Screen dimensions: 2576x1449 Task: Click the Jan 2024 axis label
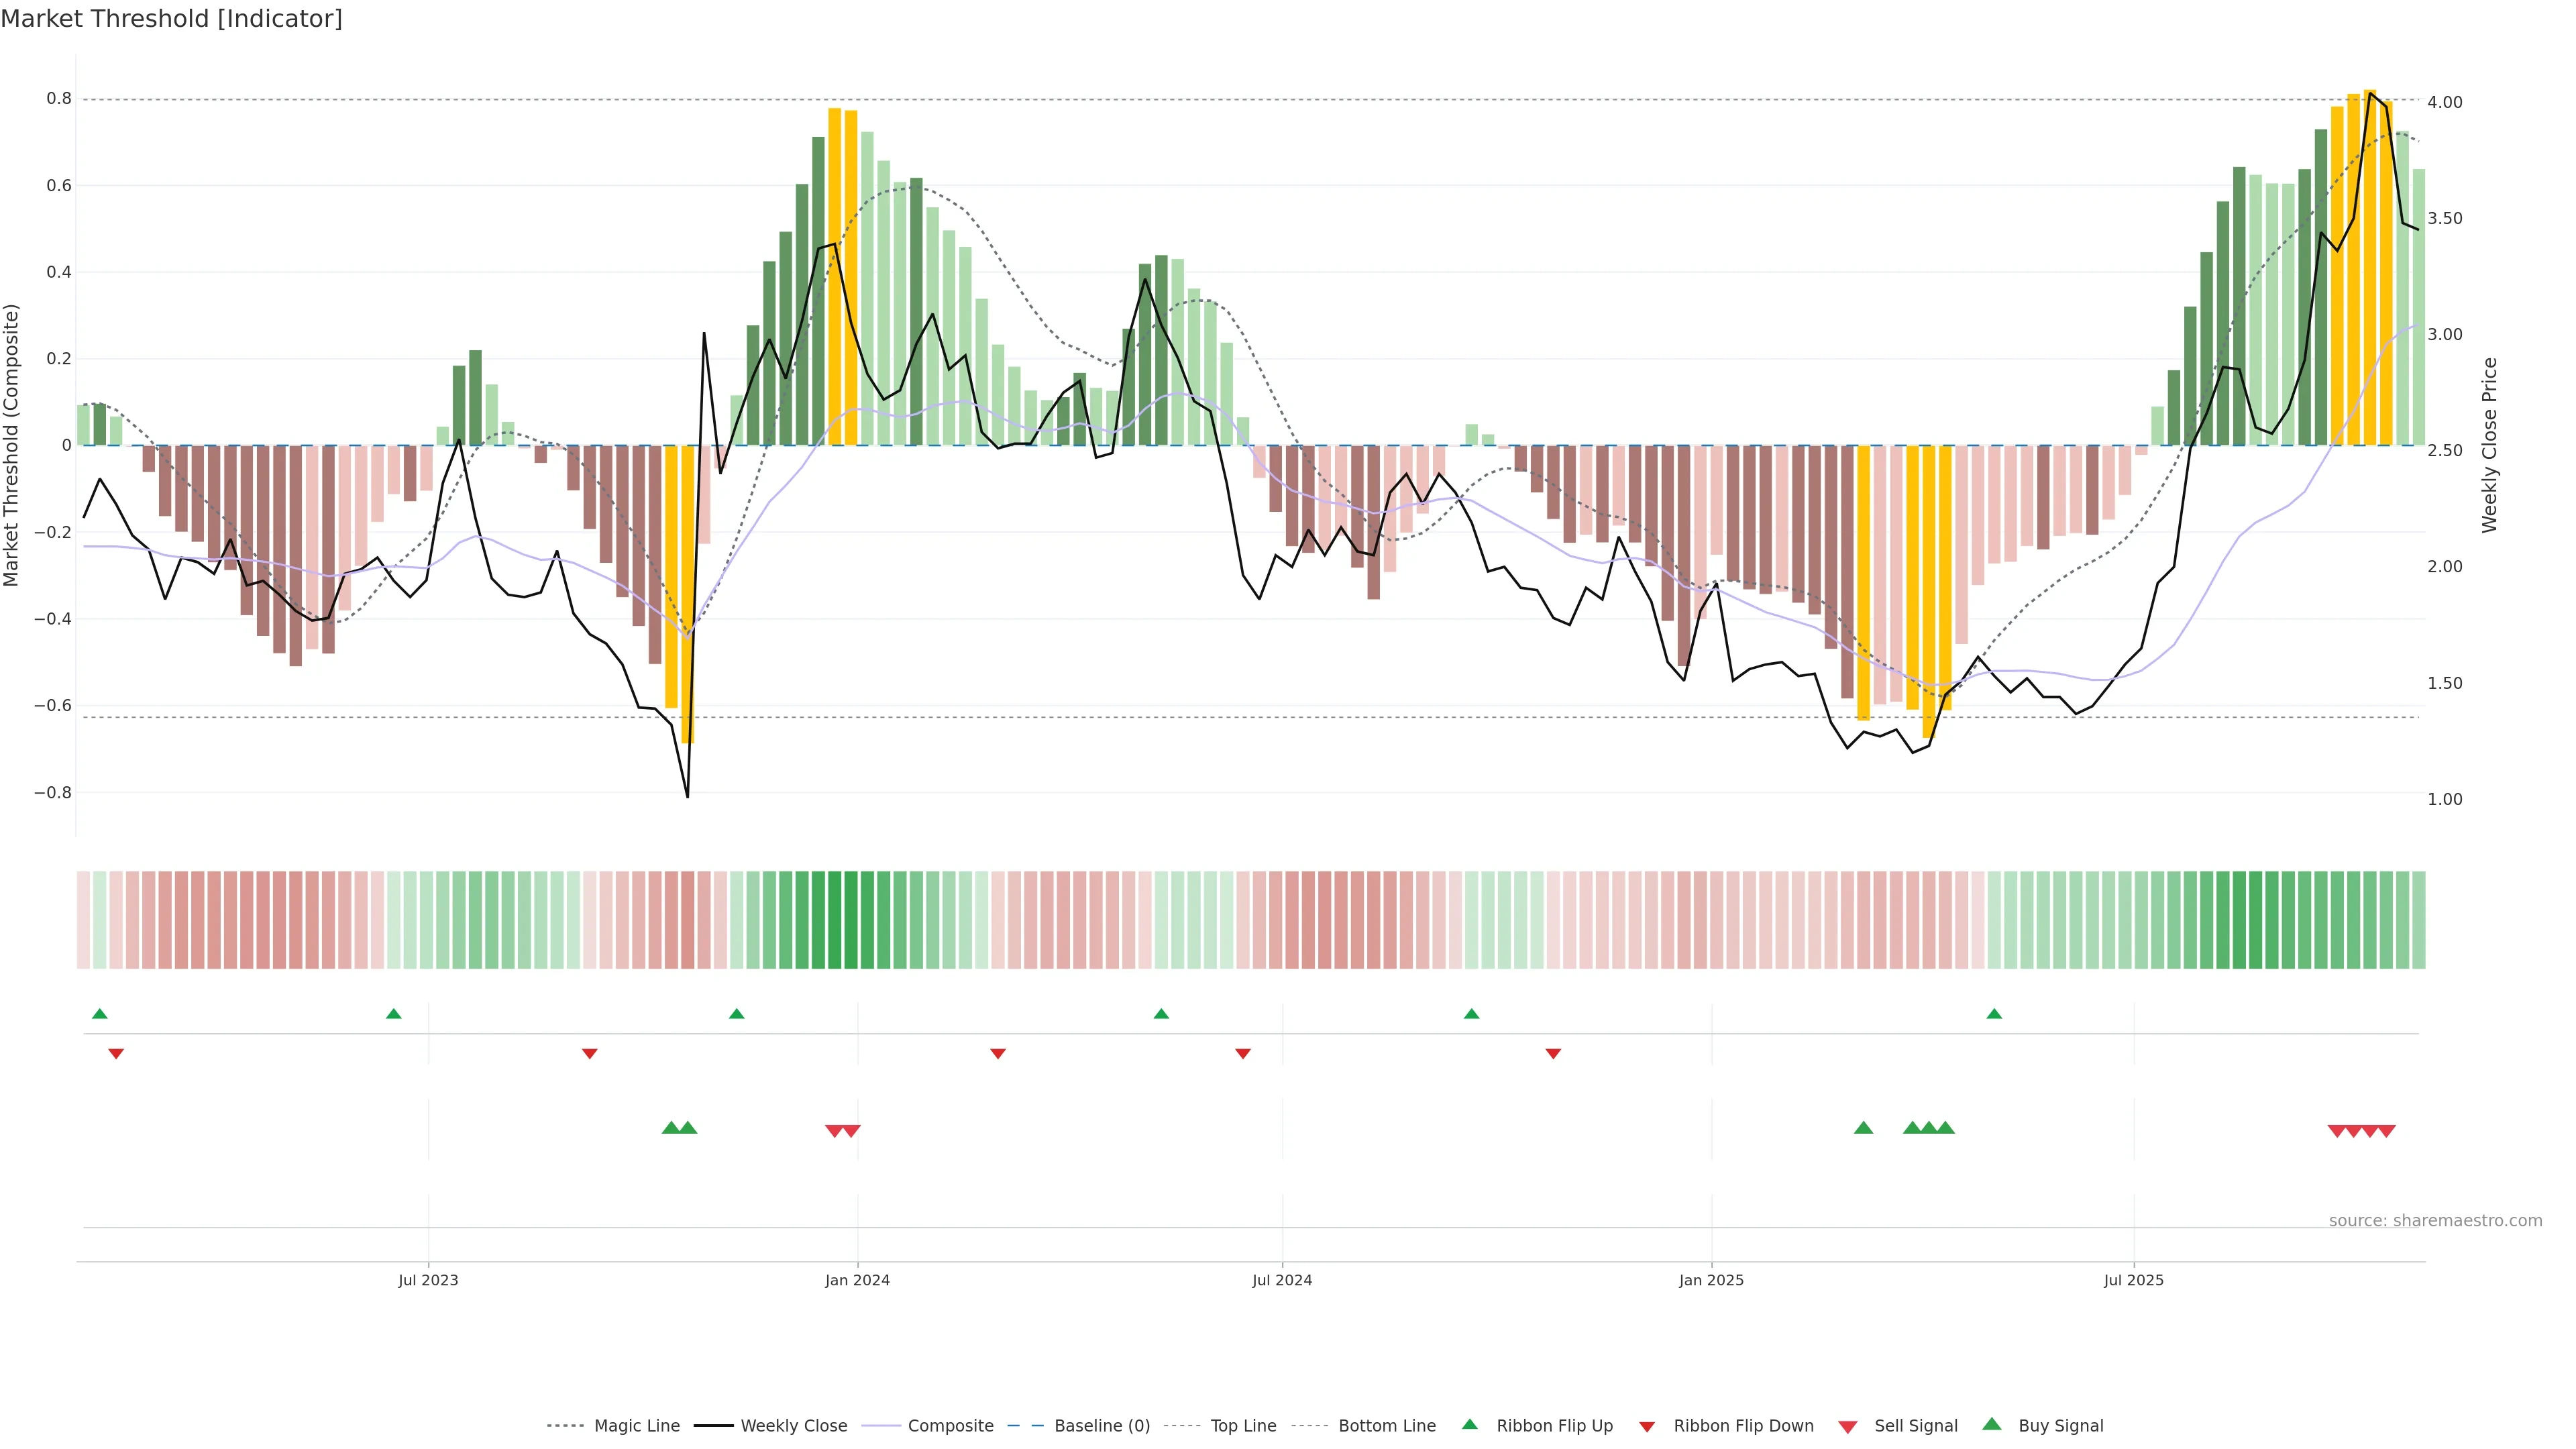[857, 1280]
